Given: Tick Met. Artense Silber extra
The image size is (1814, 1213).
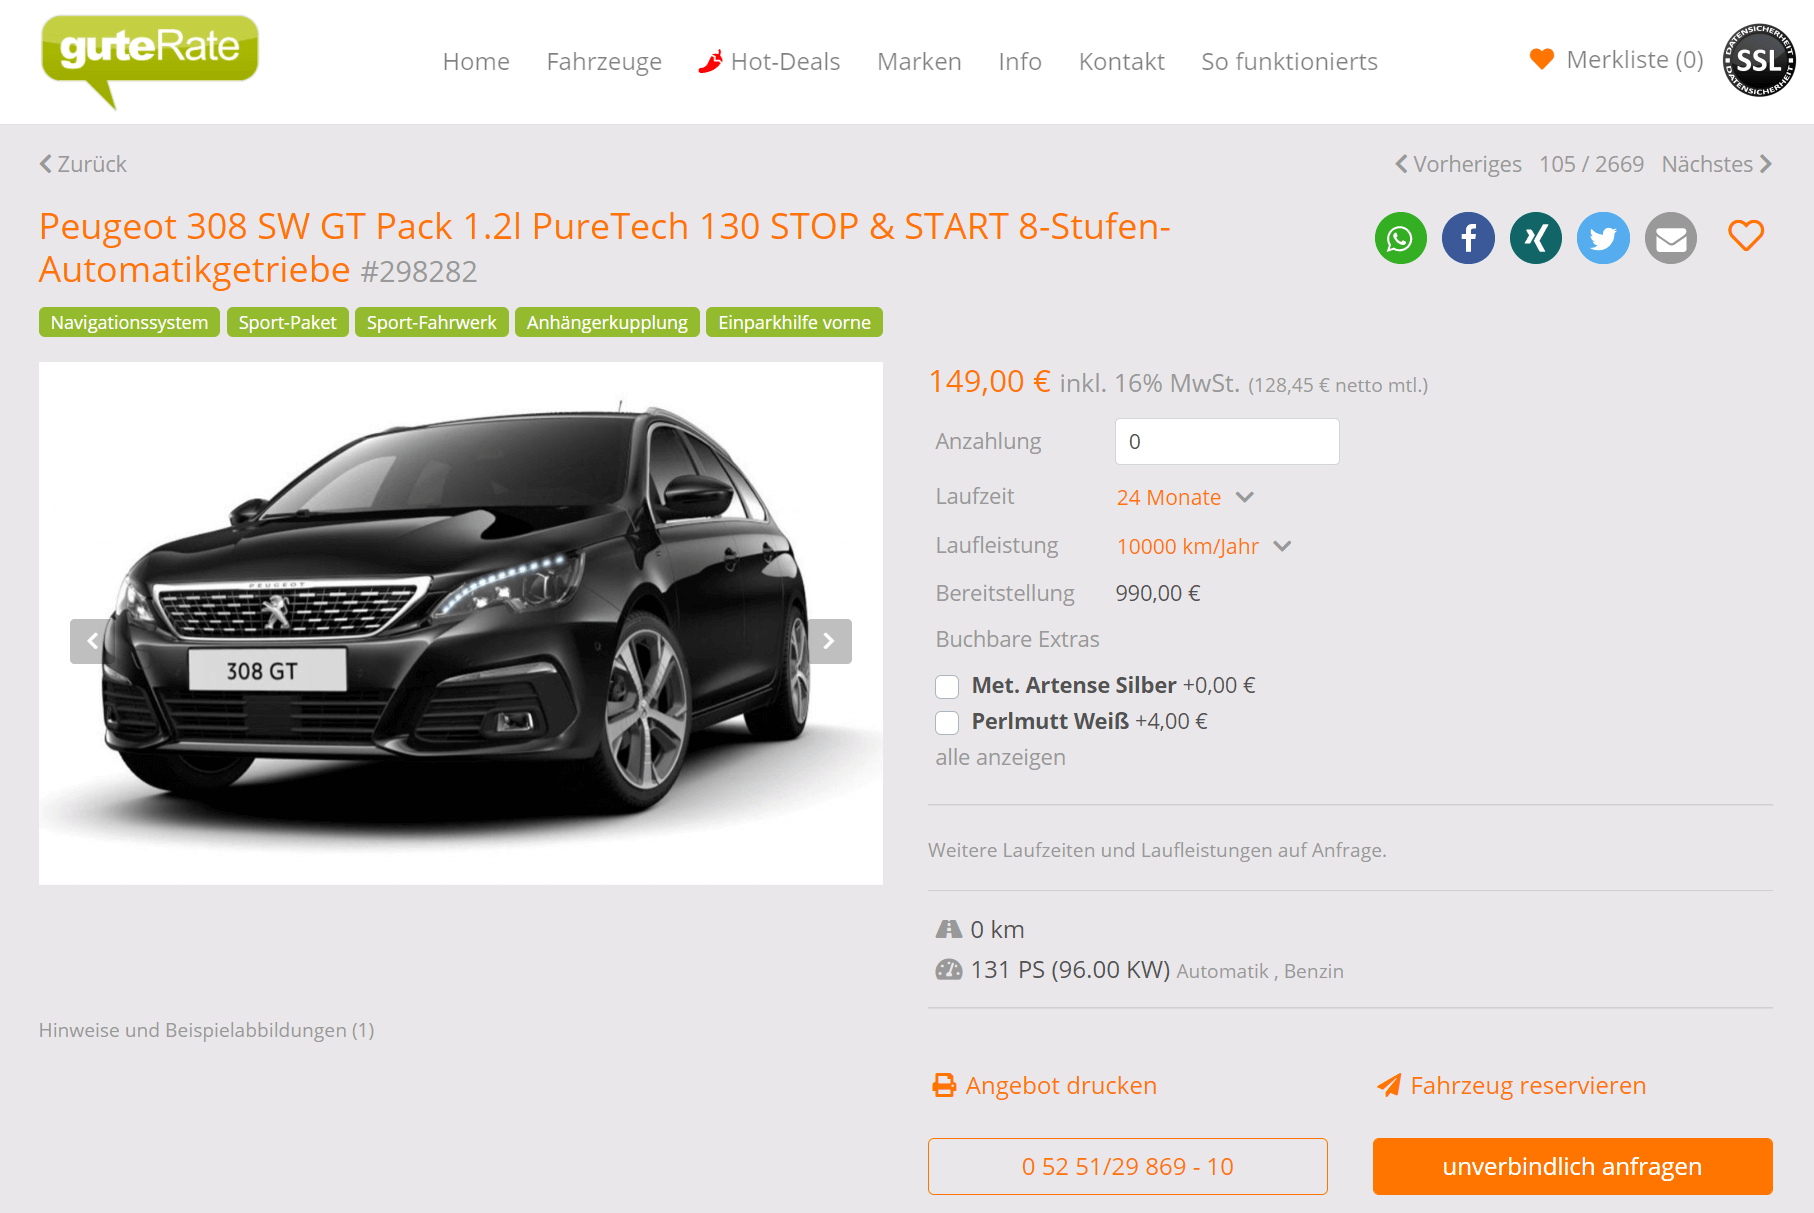Looking at the screenshot, I should (x=947, y=686).
